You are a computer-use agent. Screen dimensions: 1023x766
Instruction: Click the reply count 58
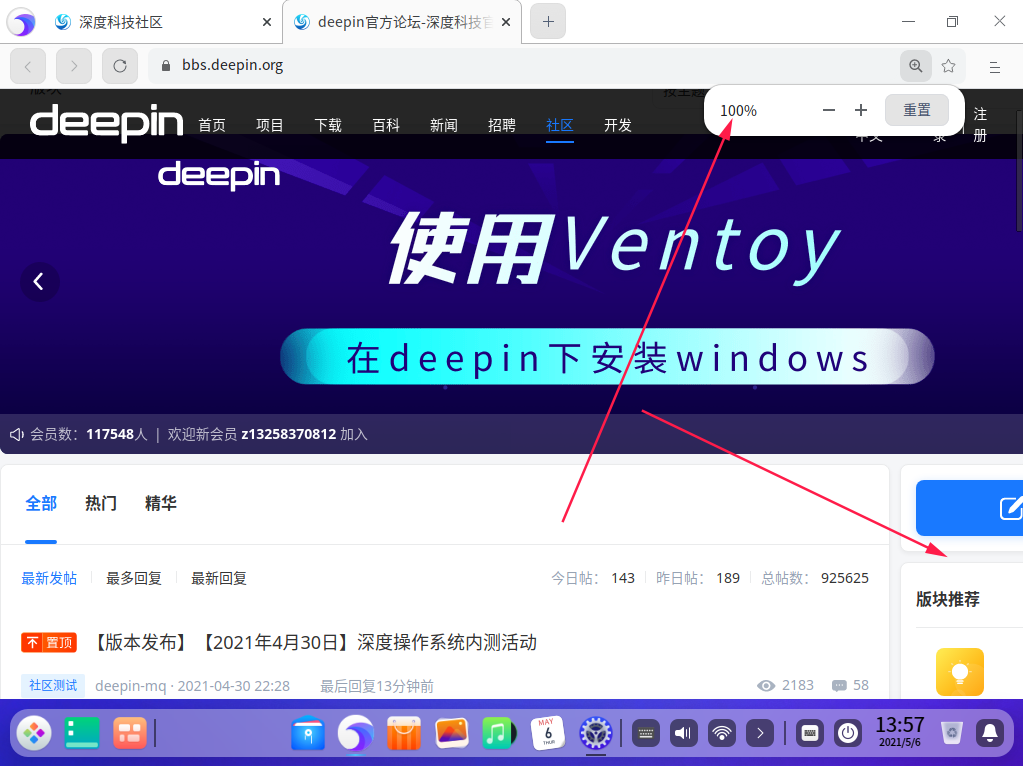click(x=851, y=686)
